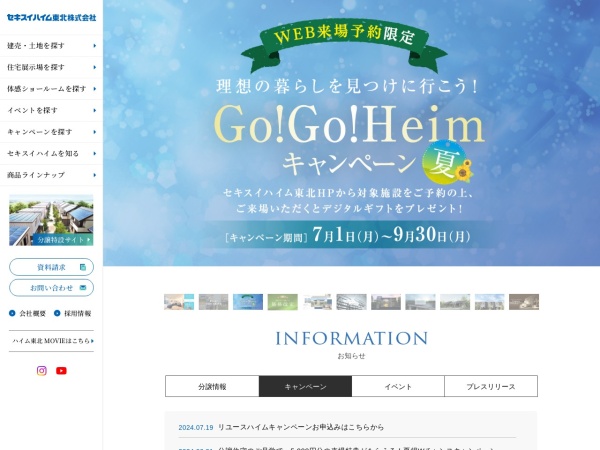Open the 会社概要 link
Image resolution: width=600 pixels, height=450 pixels.
(33, 313)
